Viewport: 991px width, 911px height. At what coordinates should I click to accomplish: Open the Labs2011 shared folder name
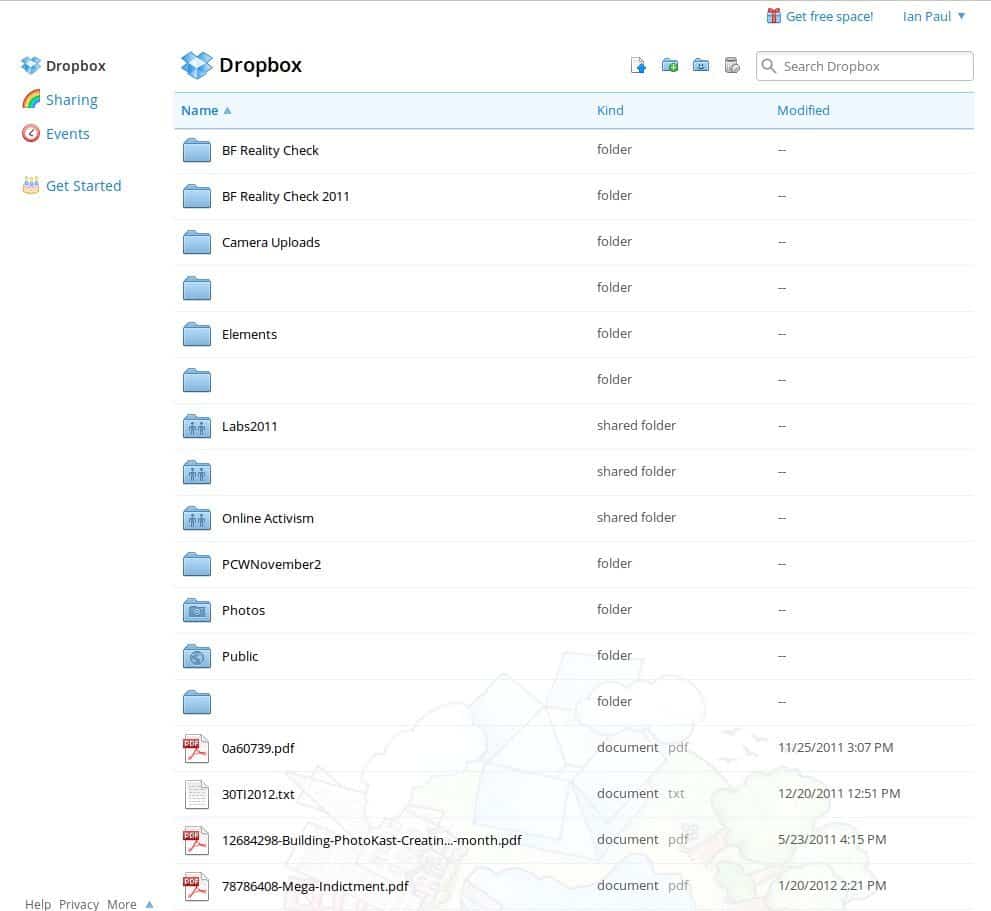coord(249,426)
